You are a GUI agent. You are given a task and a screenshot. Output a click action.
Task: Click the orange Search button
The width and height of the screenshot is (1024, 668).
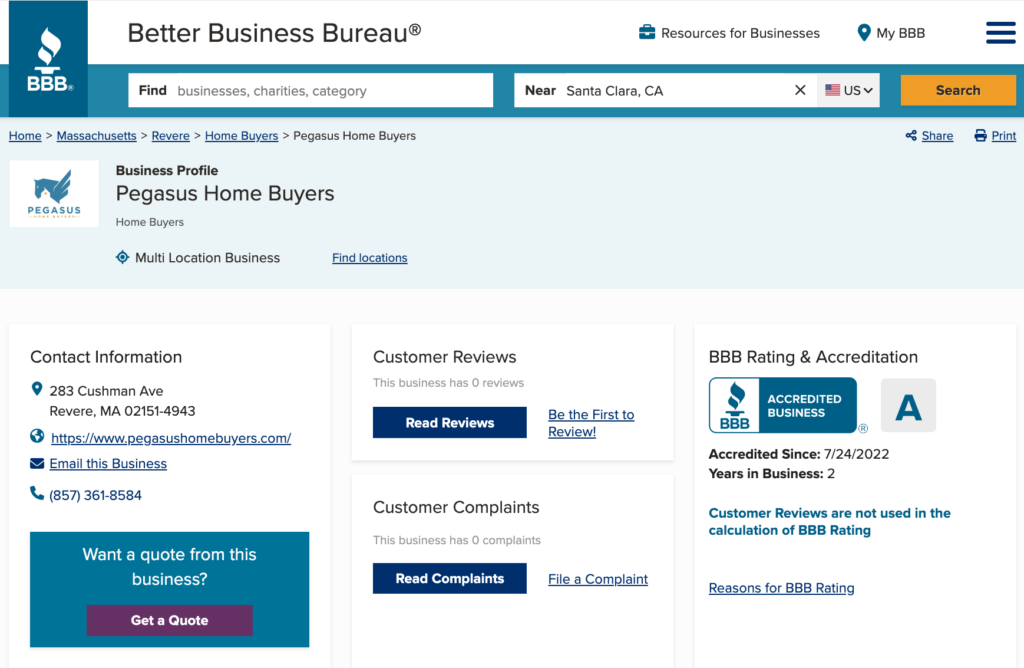coord(958,90)
